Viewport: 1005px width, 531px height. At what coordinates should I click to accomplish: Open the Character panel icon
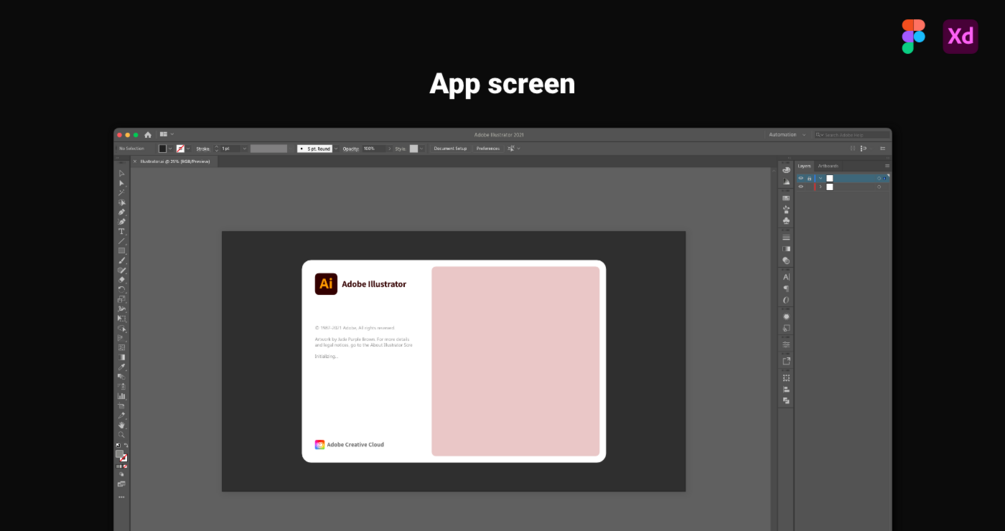pyautogui.click(x=786, y=277)
